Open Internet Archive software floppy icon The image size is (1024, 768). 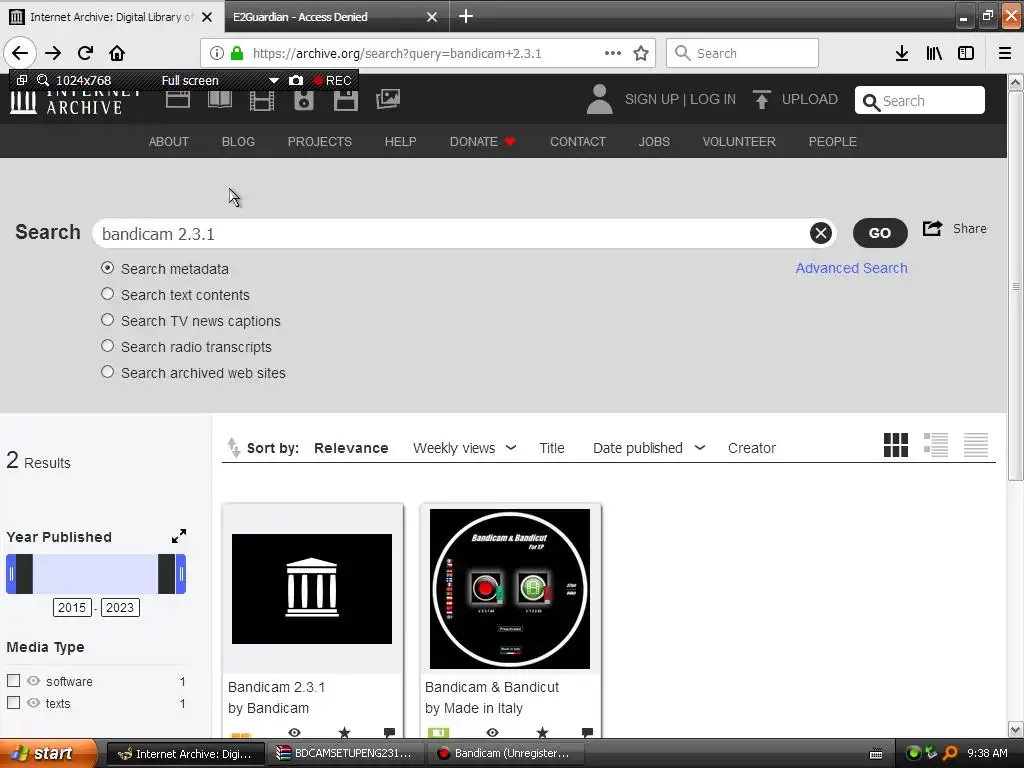click(345, 100)
